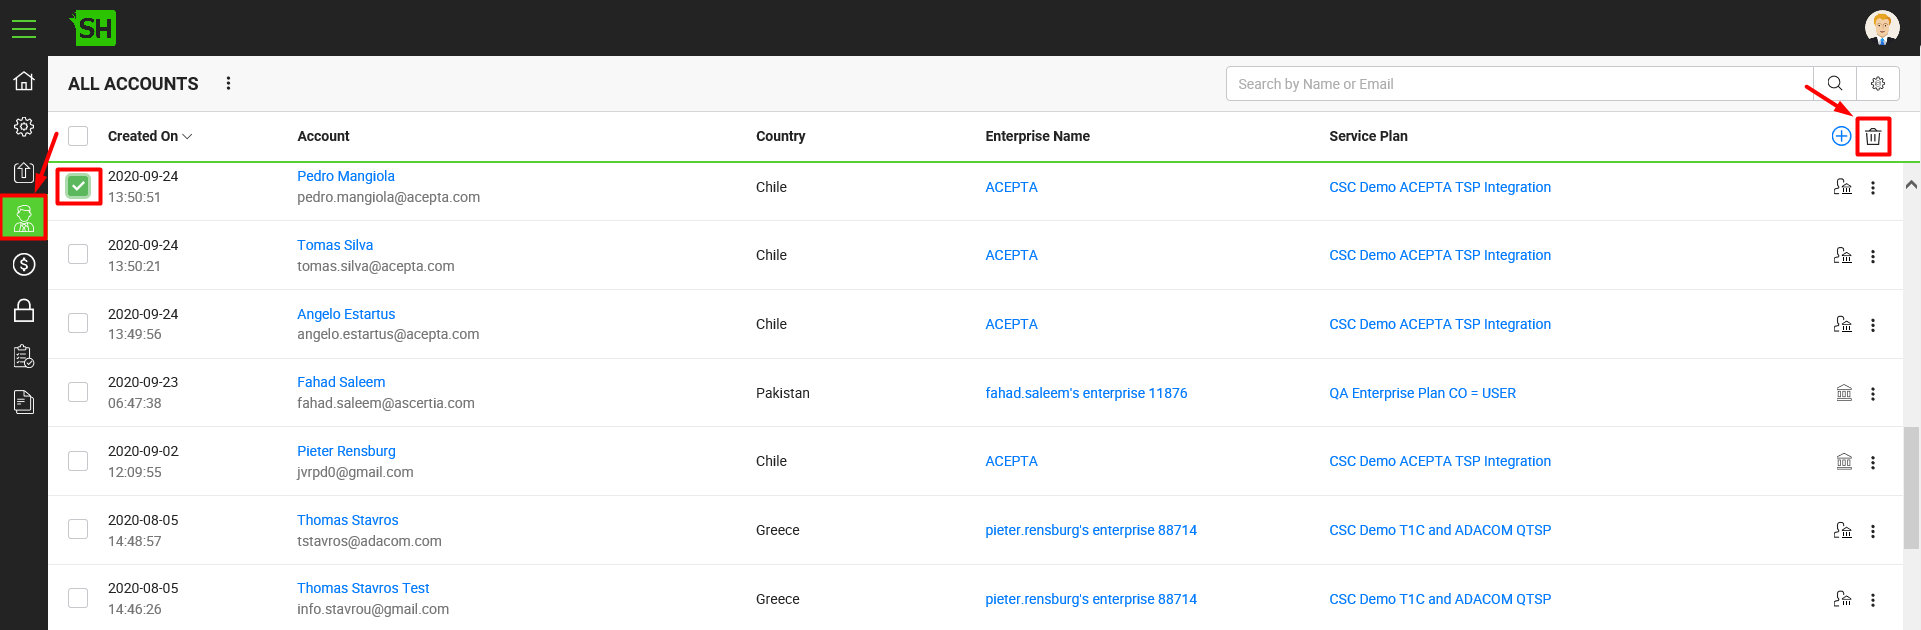Open row actions menu for Thomas Stavros Test
The width and height of the screenshot is (1921, 630).
[x=1873, y=600]
